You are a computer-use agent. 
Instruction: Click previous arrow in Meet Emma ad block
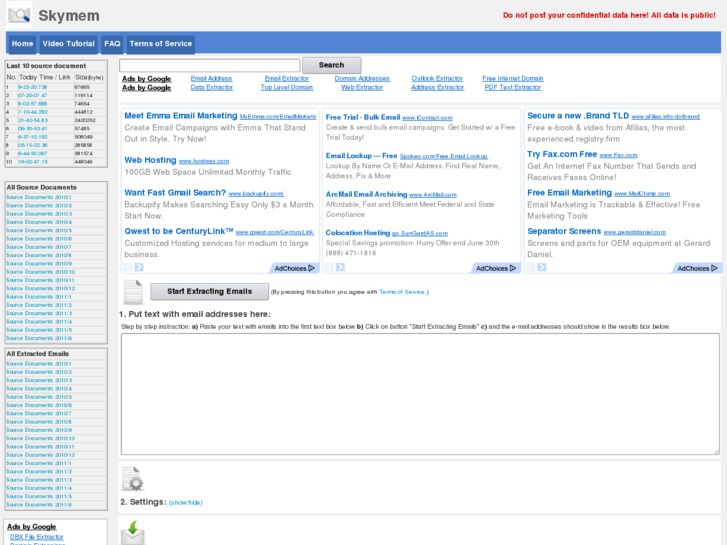(x=128, y=267)
